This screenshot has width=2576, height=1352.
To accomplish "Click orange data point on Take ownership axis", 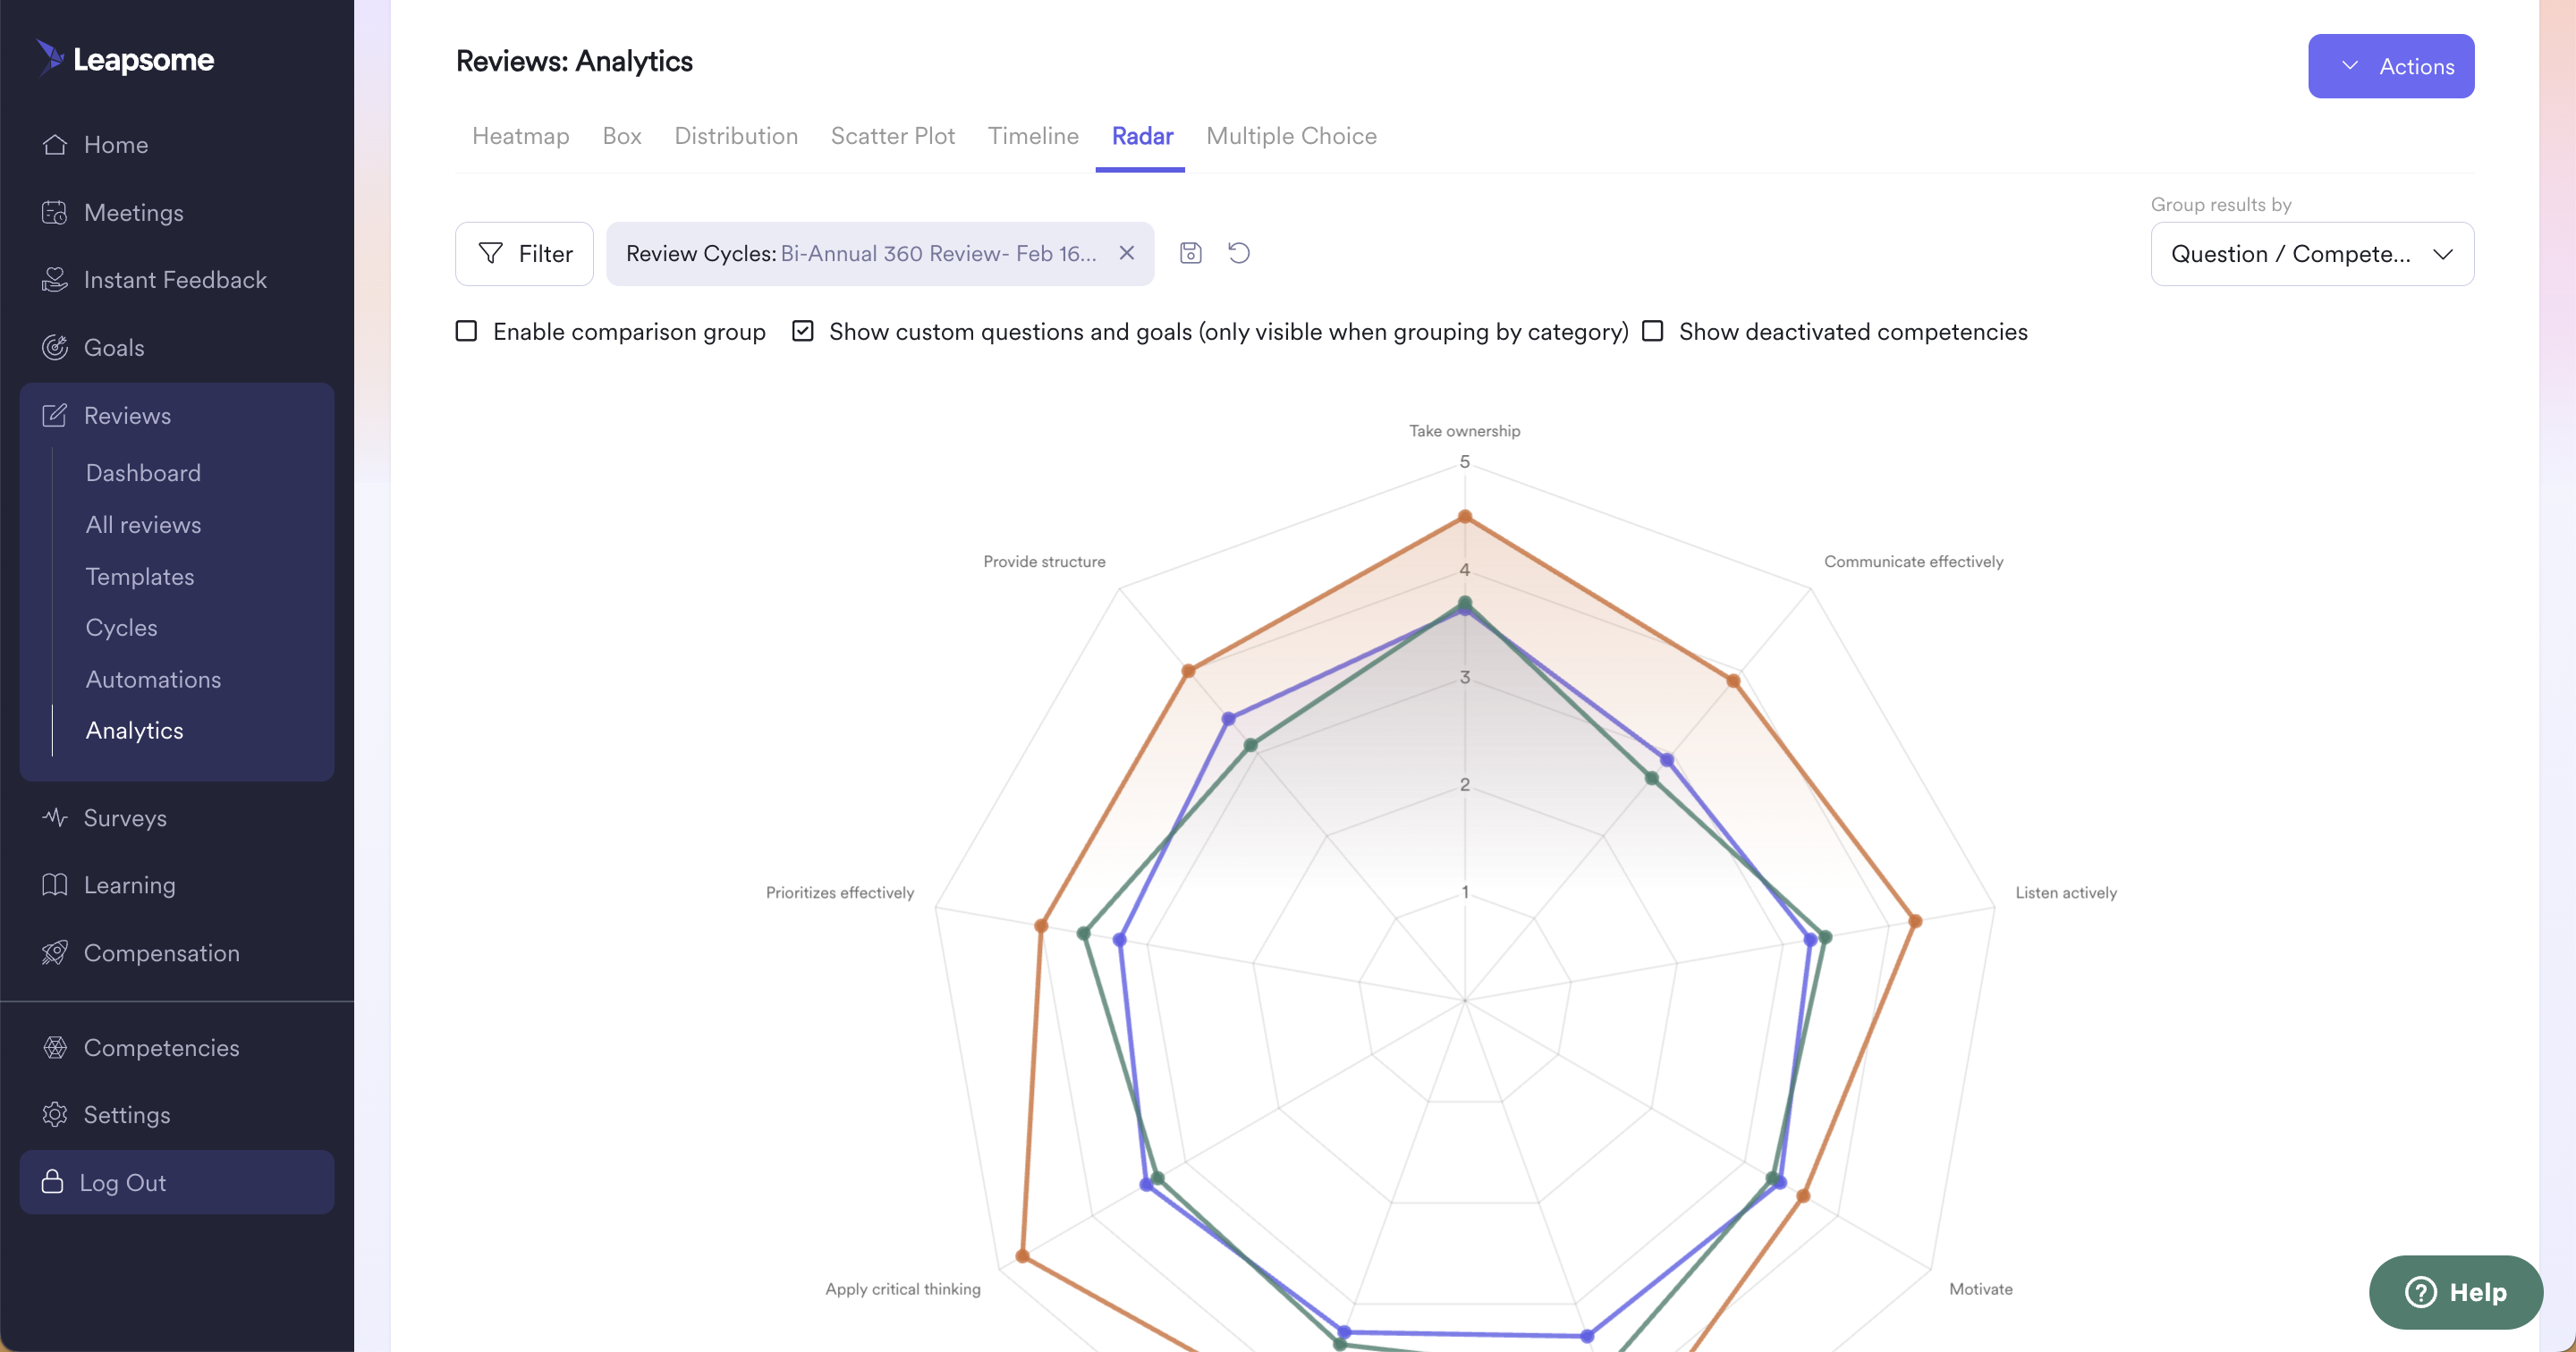I will click(1465, 517).
